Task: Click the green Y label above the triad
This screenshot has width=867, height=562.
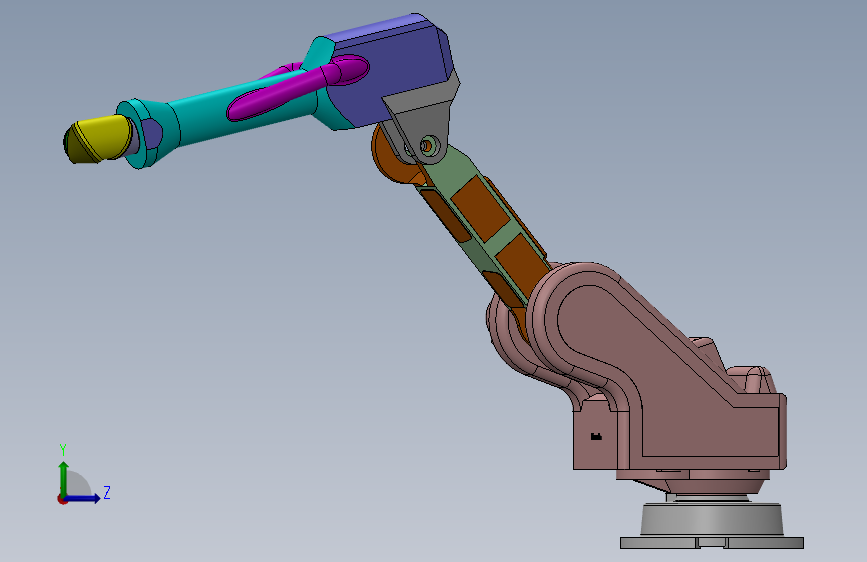Action: (63, 450)
